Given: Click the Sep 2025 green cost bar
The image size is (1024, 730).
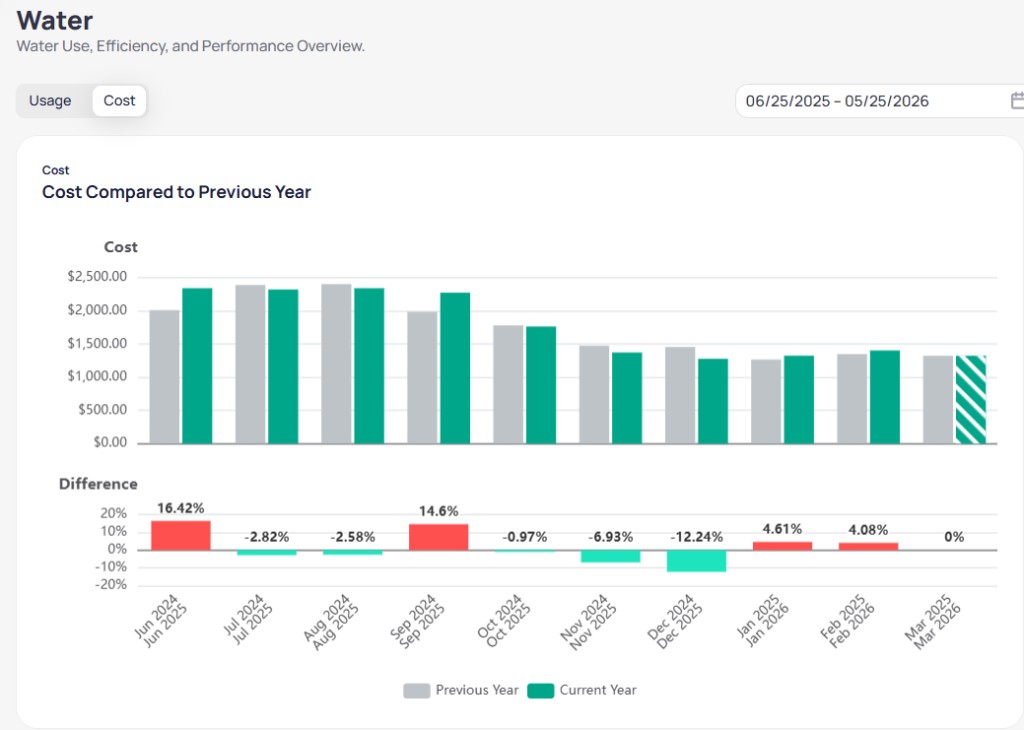Looking at the screenshot, I should click(x=455, y=368).
